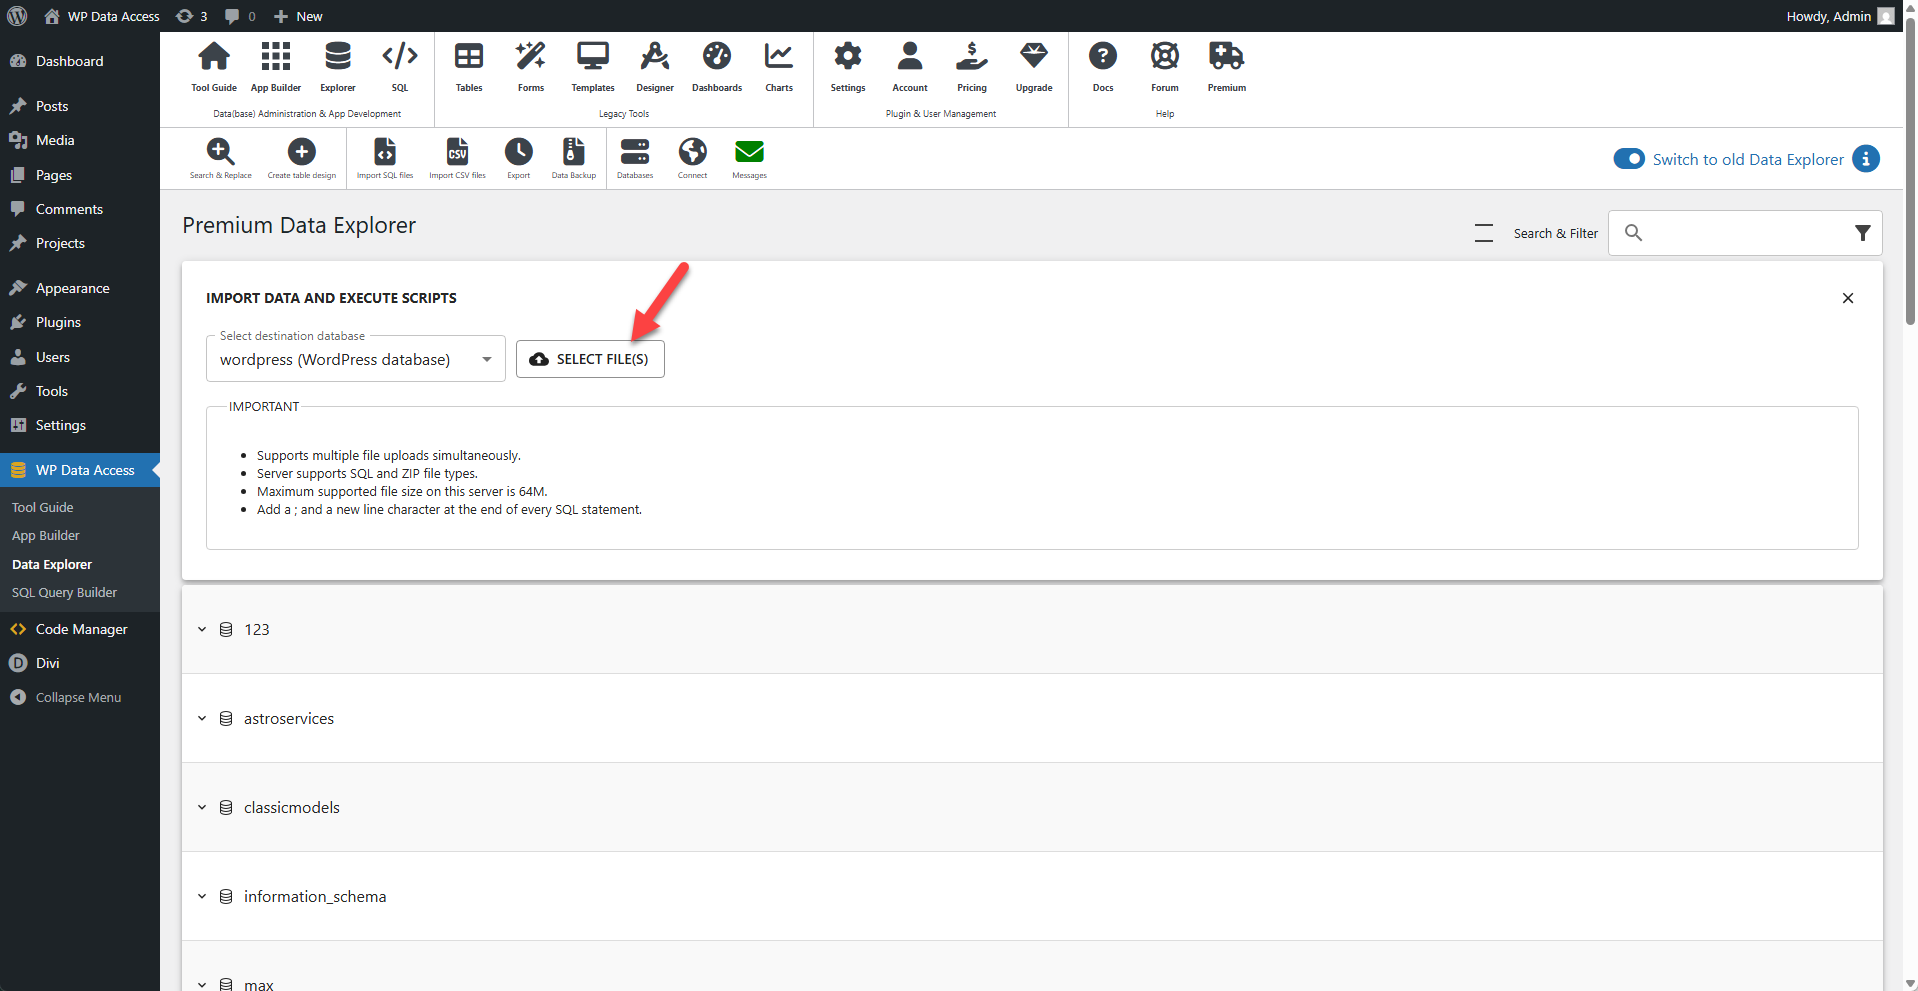Click Collapse Menu in sidebar

tap(78, 698)
